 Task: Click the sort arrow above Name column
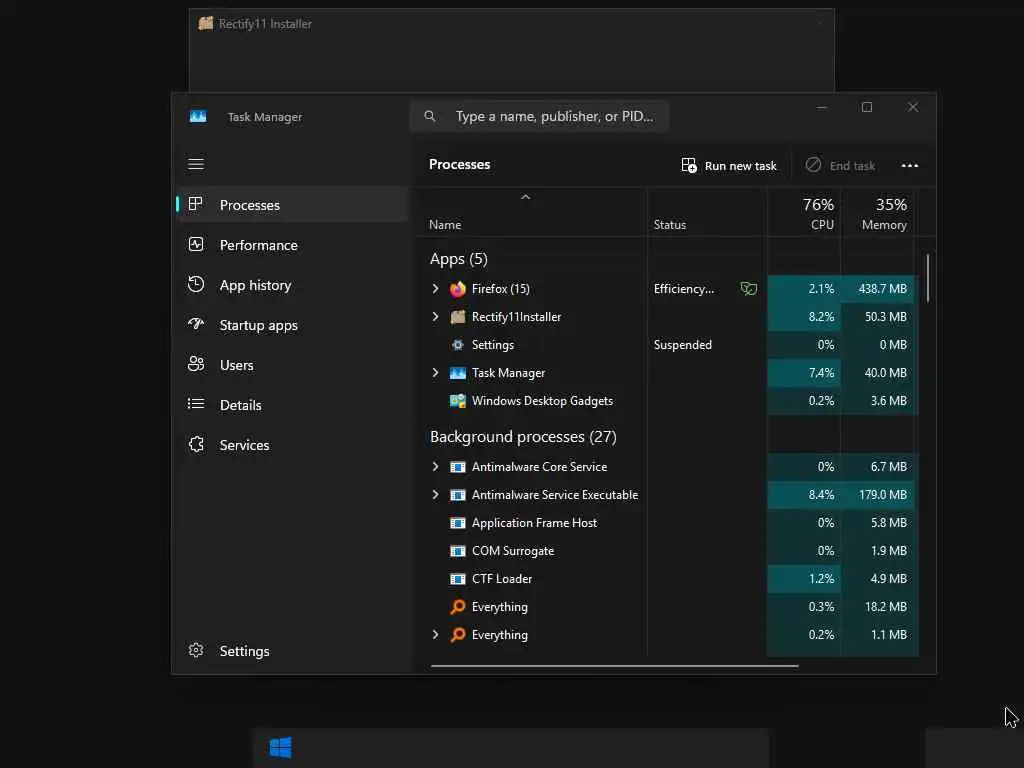click(x=526, y=197)
